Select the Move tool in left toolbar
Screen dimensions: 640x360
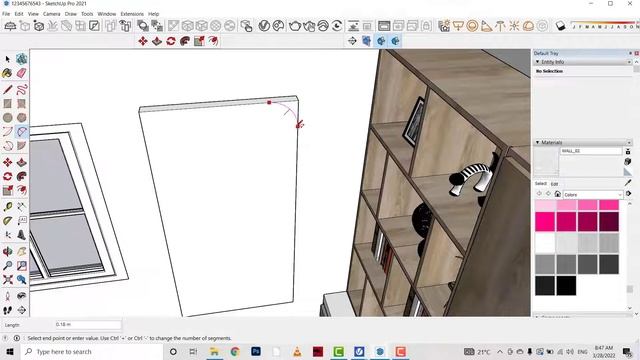pyautogui.click(x=7, y=162)
